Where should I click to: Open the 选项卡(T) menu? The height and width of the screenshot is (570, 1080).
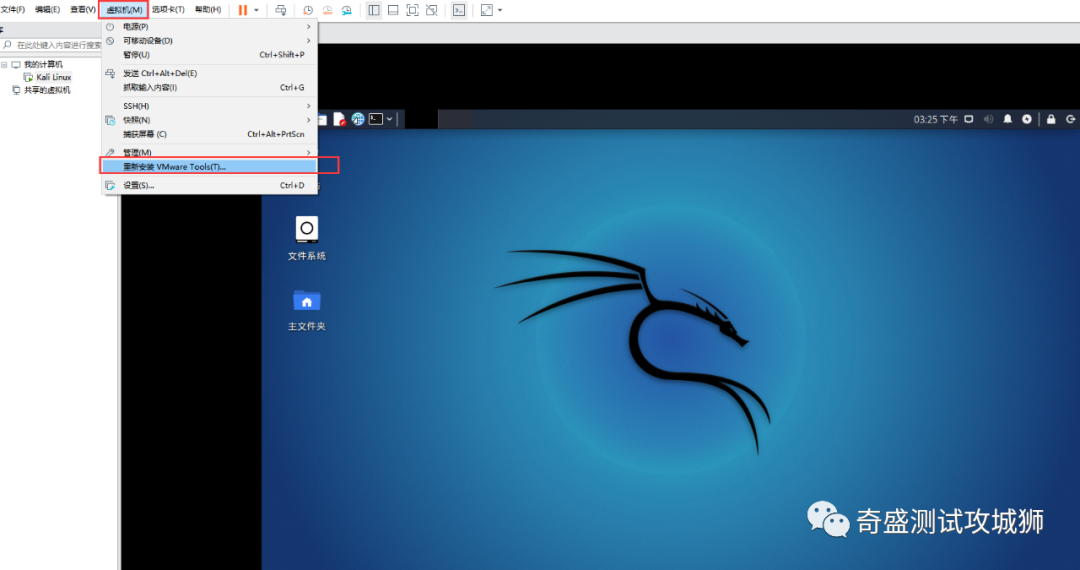click(168, 10)
